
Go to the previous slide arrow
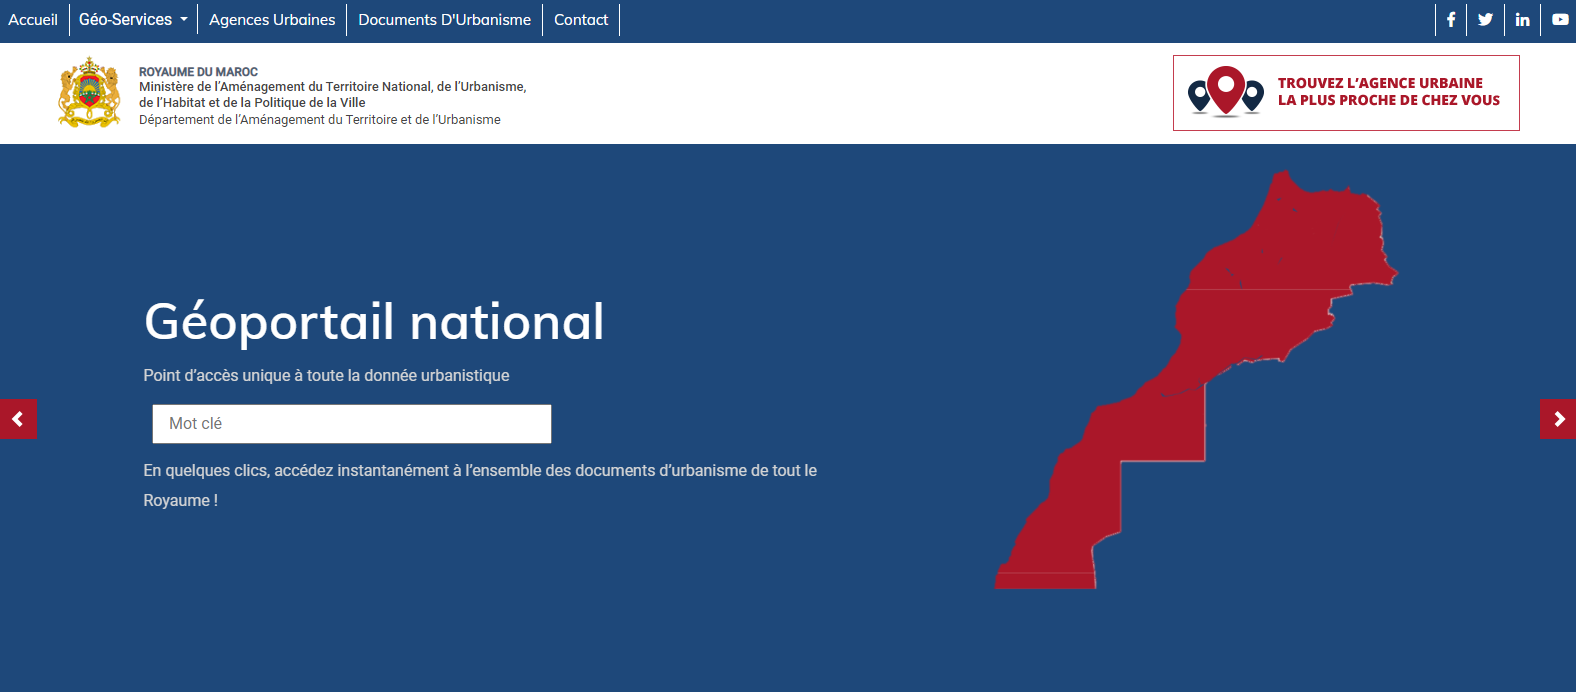coord(18,419)
